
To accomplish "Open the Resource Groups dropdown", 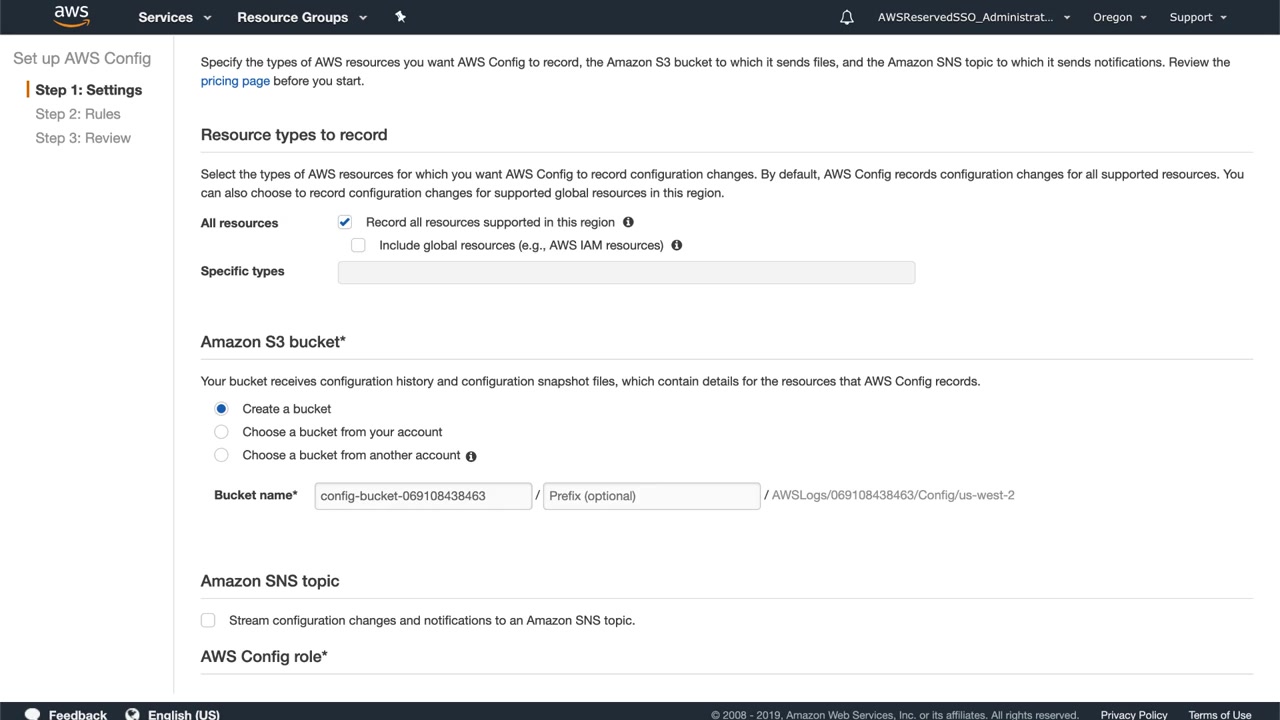I will [302, 17].
